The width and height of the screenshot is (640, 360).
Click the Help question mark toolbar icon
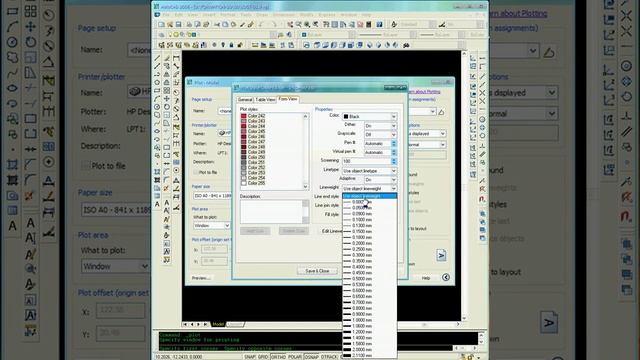(x=380, y=25)
